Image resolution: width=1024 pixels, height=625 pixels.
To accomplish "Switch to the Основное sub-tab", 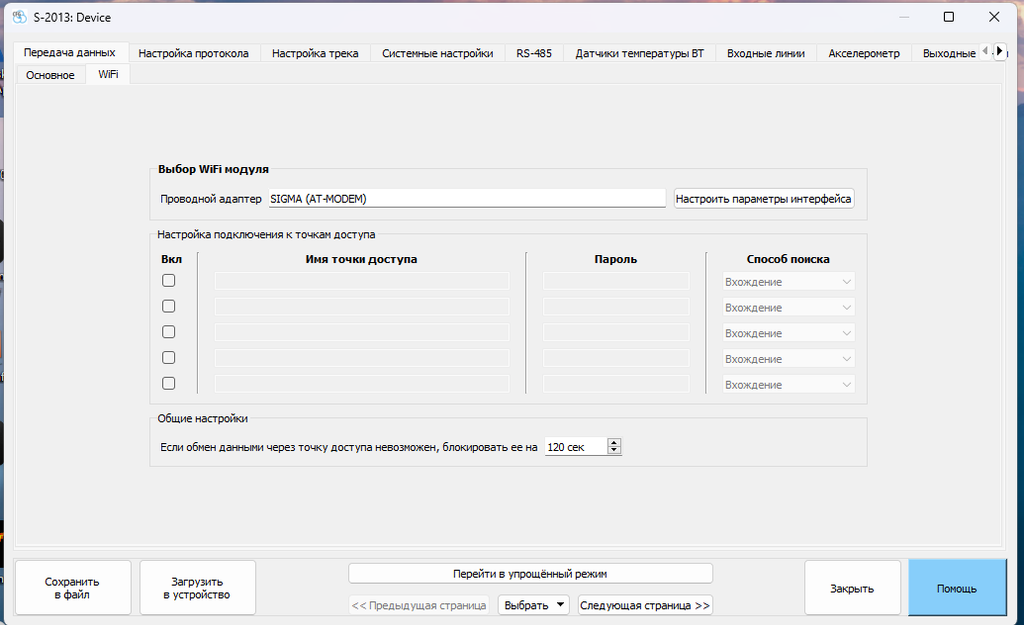I will pyautogui.click(x=50, y=74).
